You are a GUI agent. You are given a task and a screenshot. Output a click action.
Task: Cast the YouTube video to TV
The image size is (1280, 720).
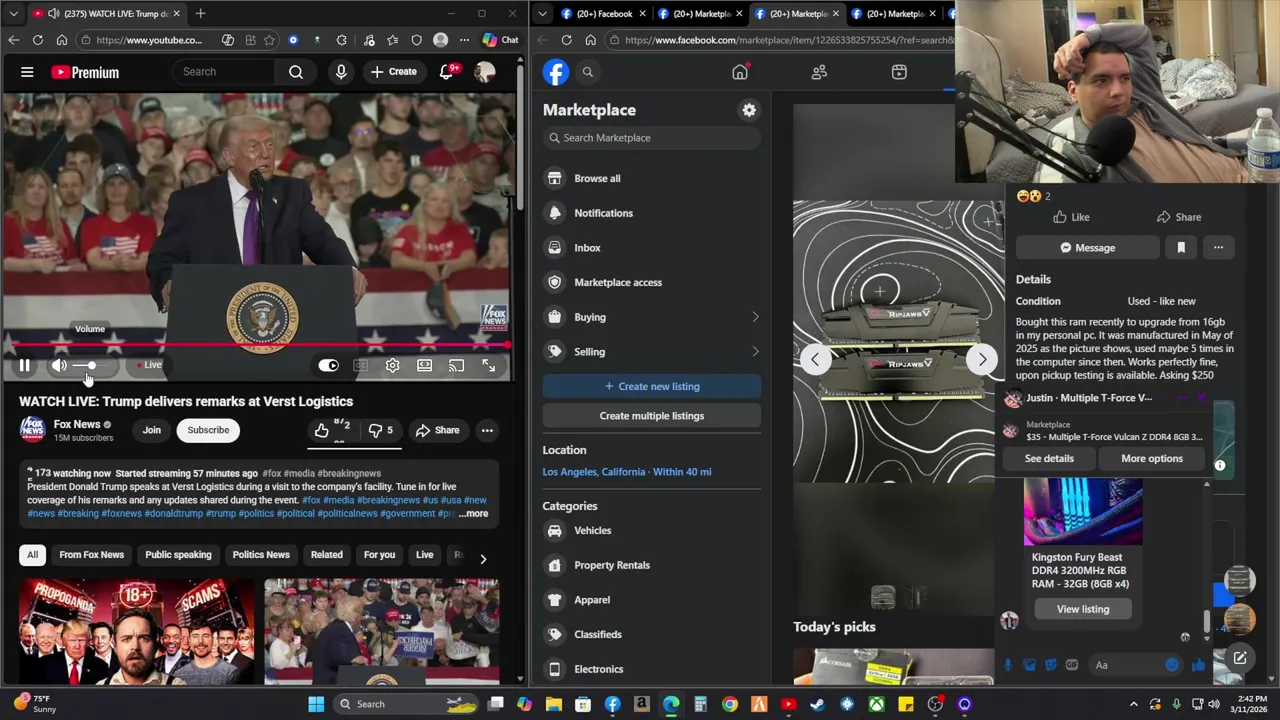[x=456, y=366]
